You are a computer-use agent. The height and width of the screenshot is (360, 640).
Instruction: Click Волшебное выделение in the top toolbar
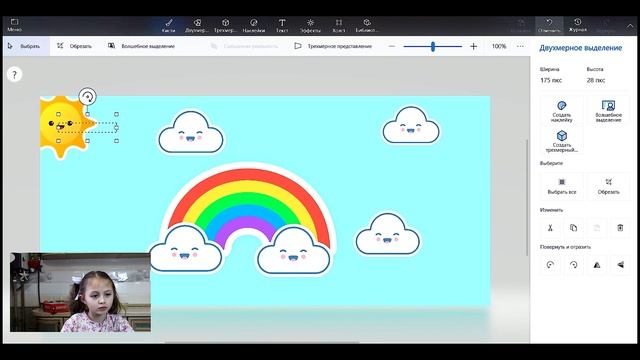(x=141, y=46)
